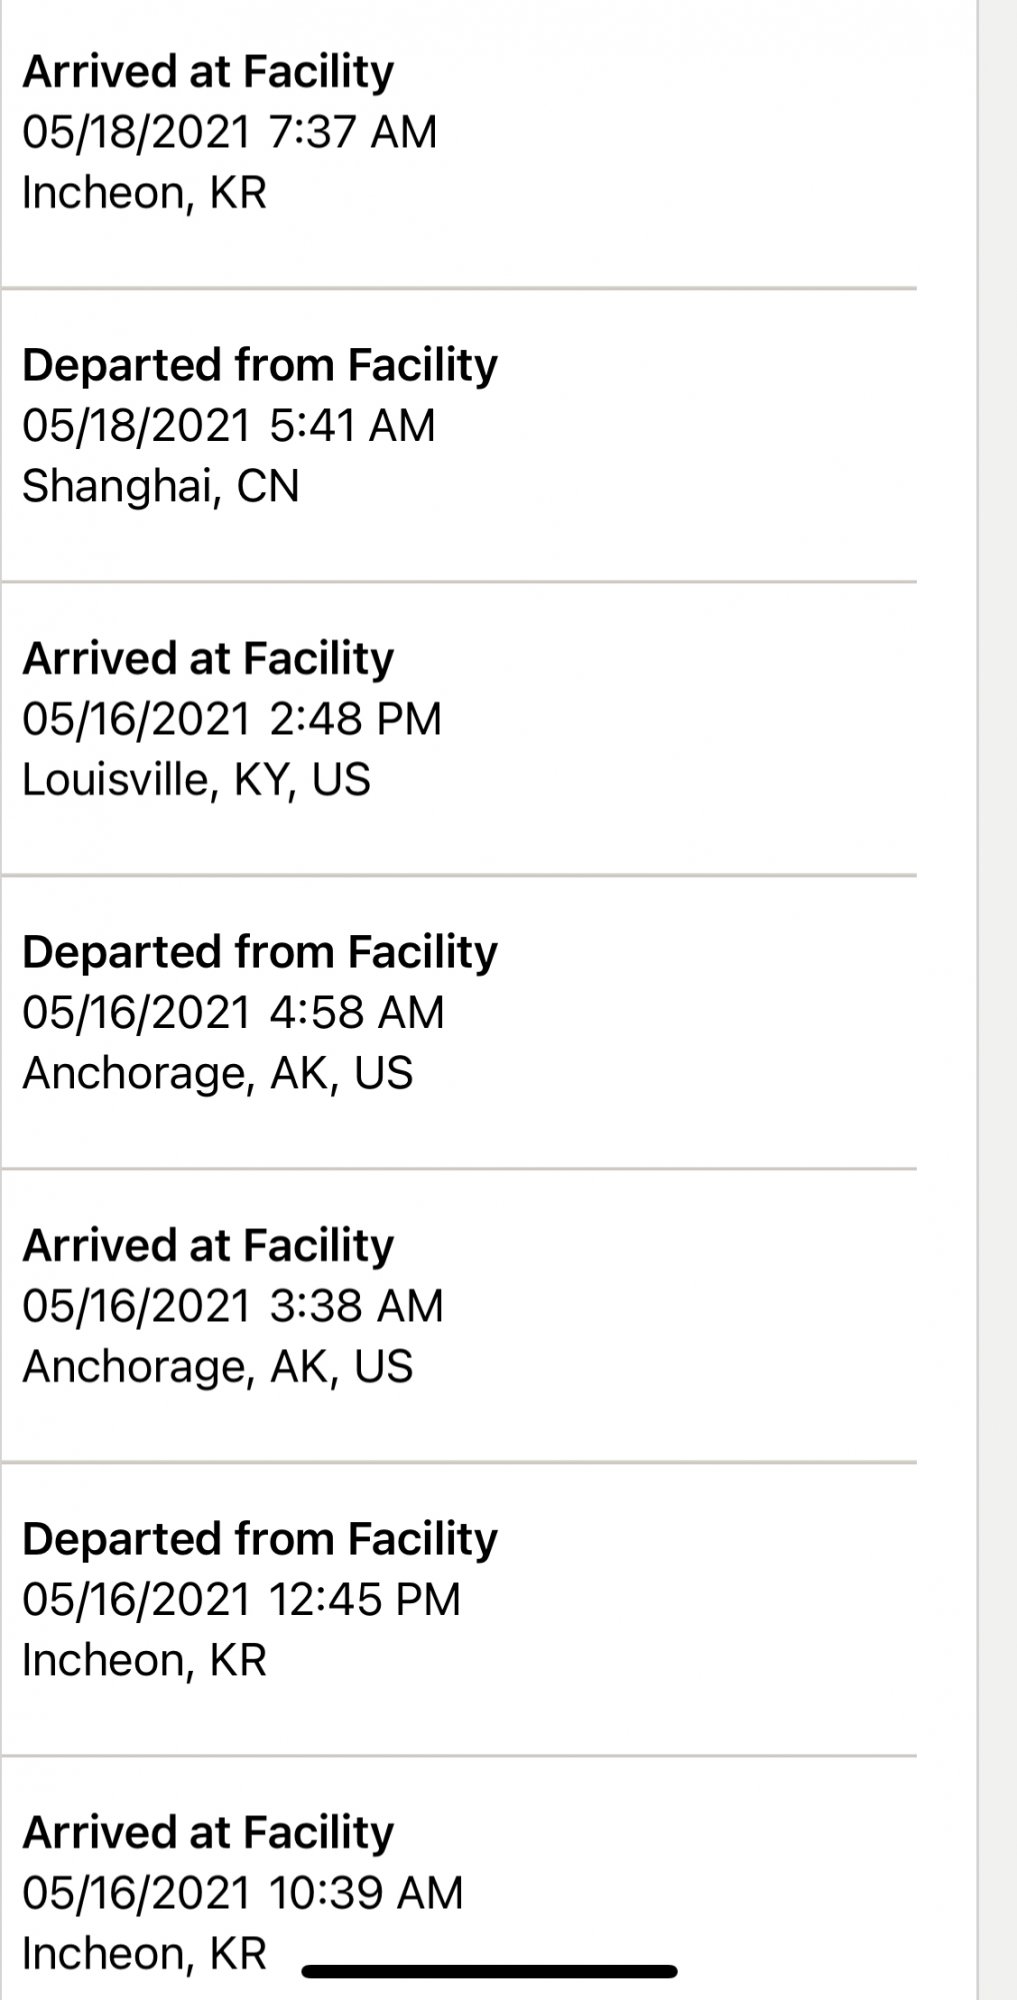1017x2000 pixels.
Task: Click the 05/16/2021 12:45 PM timestamp
Action: tap(242, 1599)
